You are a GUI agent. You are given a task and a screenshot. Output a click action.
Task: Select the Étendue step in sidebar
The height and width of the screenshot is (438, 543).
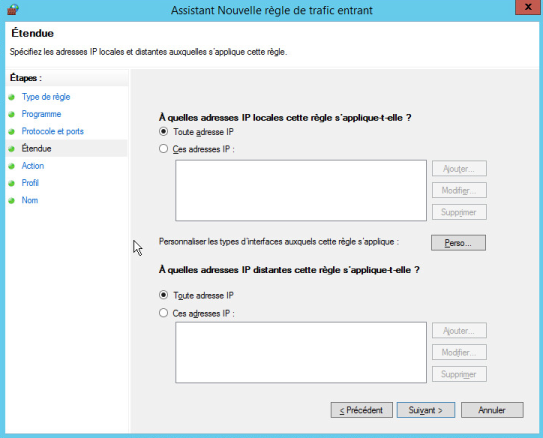tap(36, 149)
